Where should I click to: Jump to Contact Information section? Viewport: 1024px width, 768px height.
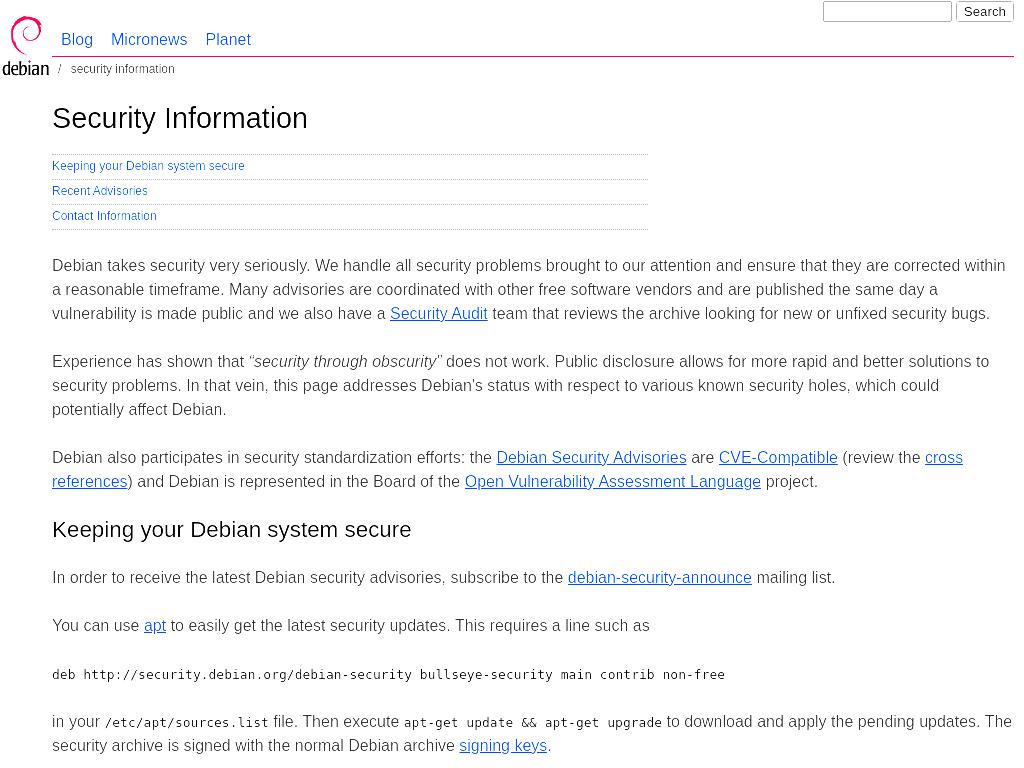tap(104, 216)
